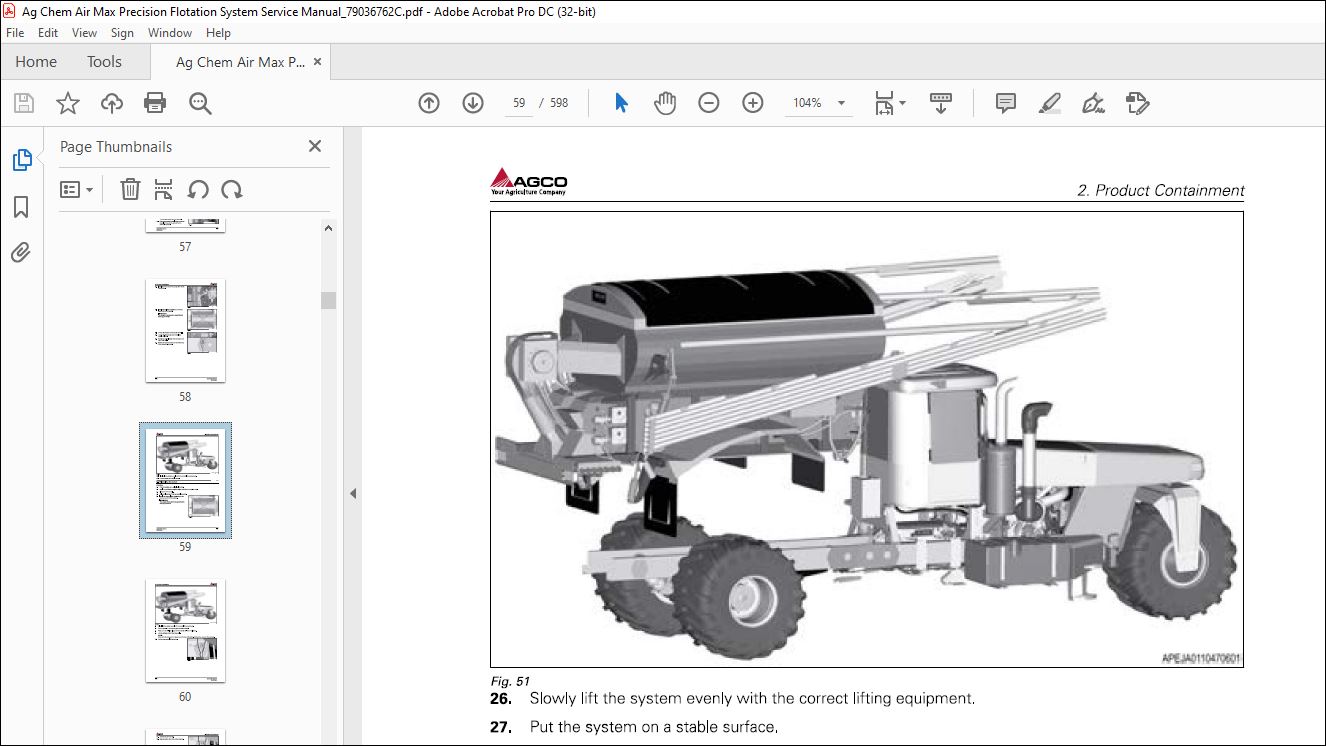Delete selected pages with trash icon
This screenshot has width=1326, height=746.
[130, 189]
